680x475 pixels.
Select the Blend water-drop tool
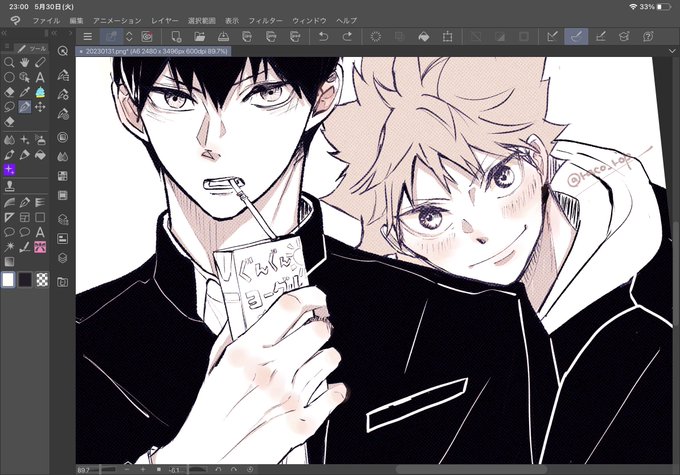(x=9, y=140)
